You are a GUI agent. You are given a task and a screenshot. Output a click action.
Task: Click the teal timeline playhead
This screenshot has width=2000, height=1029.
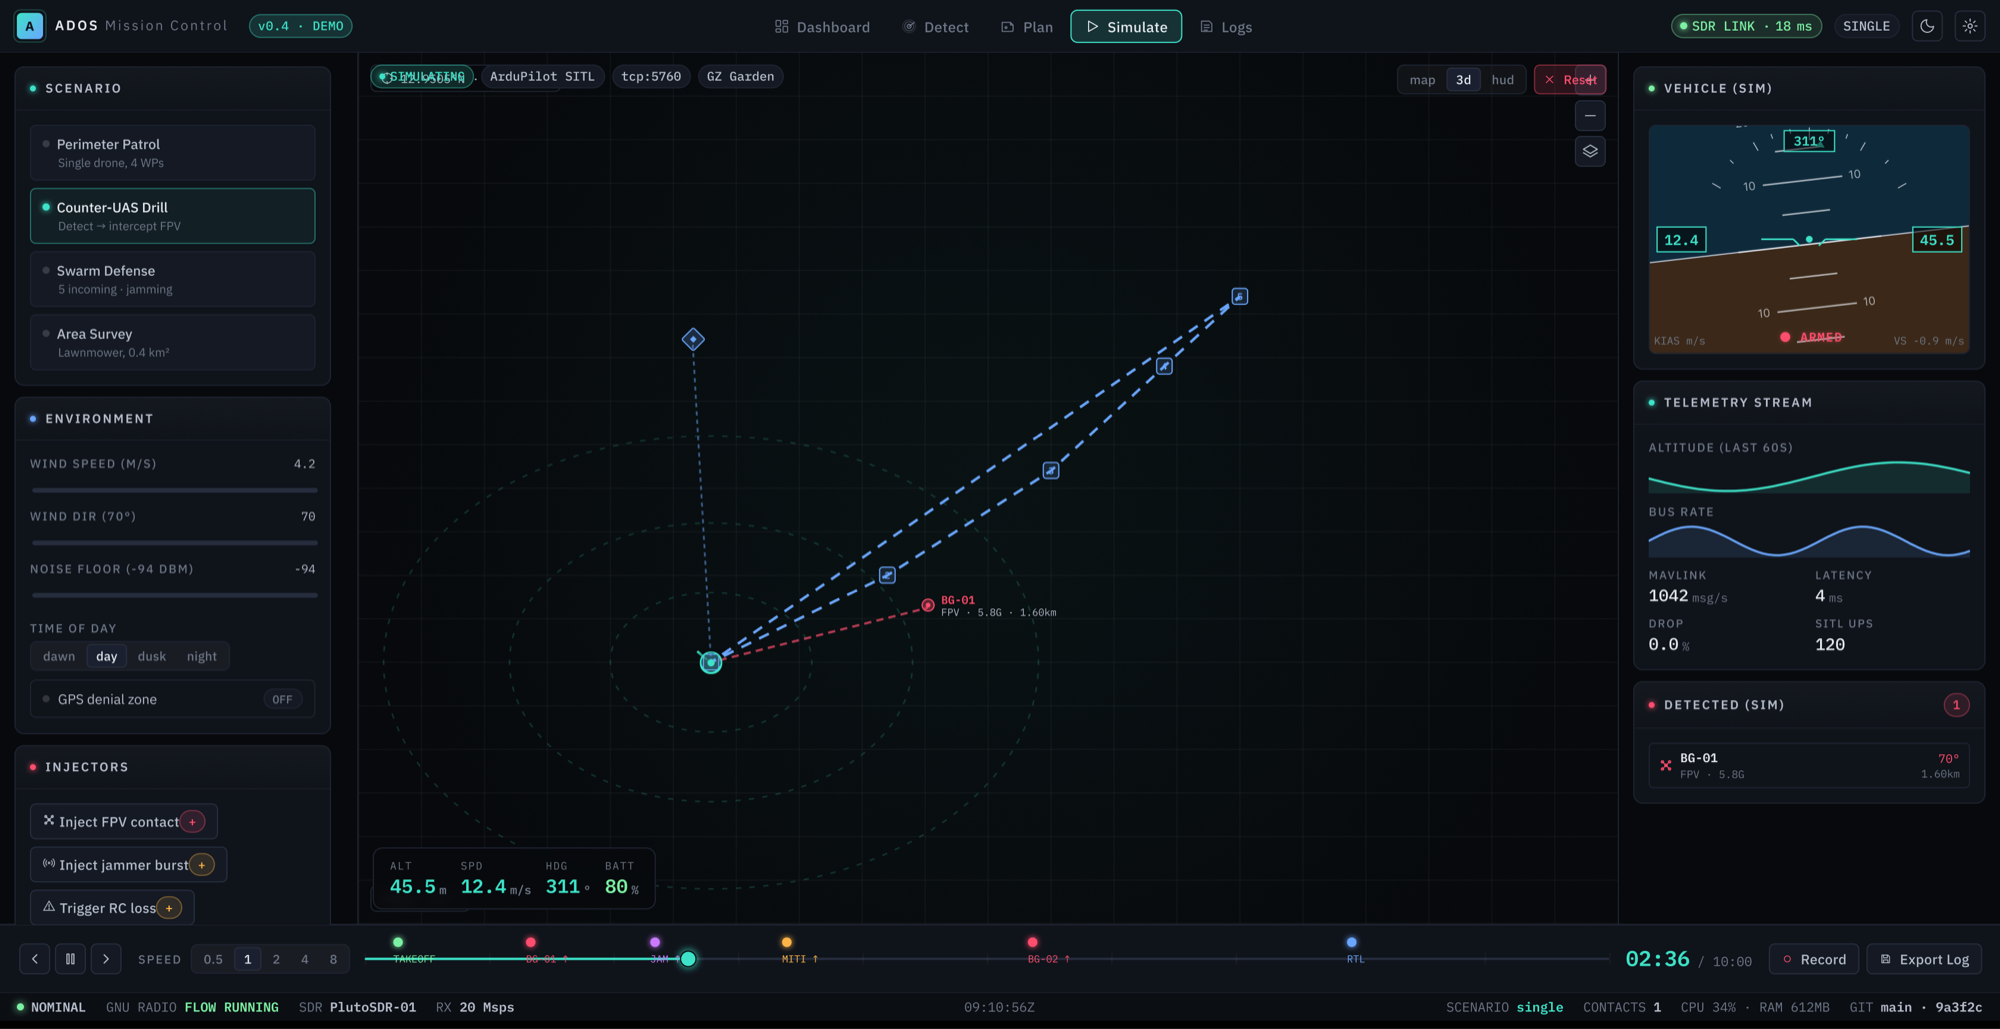pyautogui.click(x=688, y=959)
